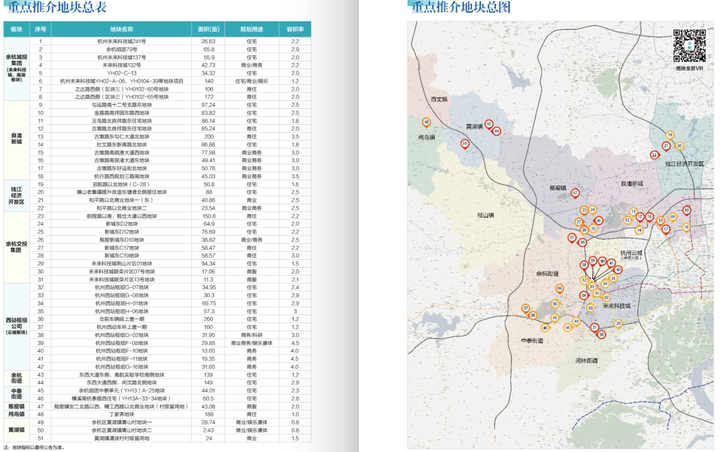Click area value 77.98 in the table

click(x=208, y=153)
